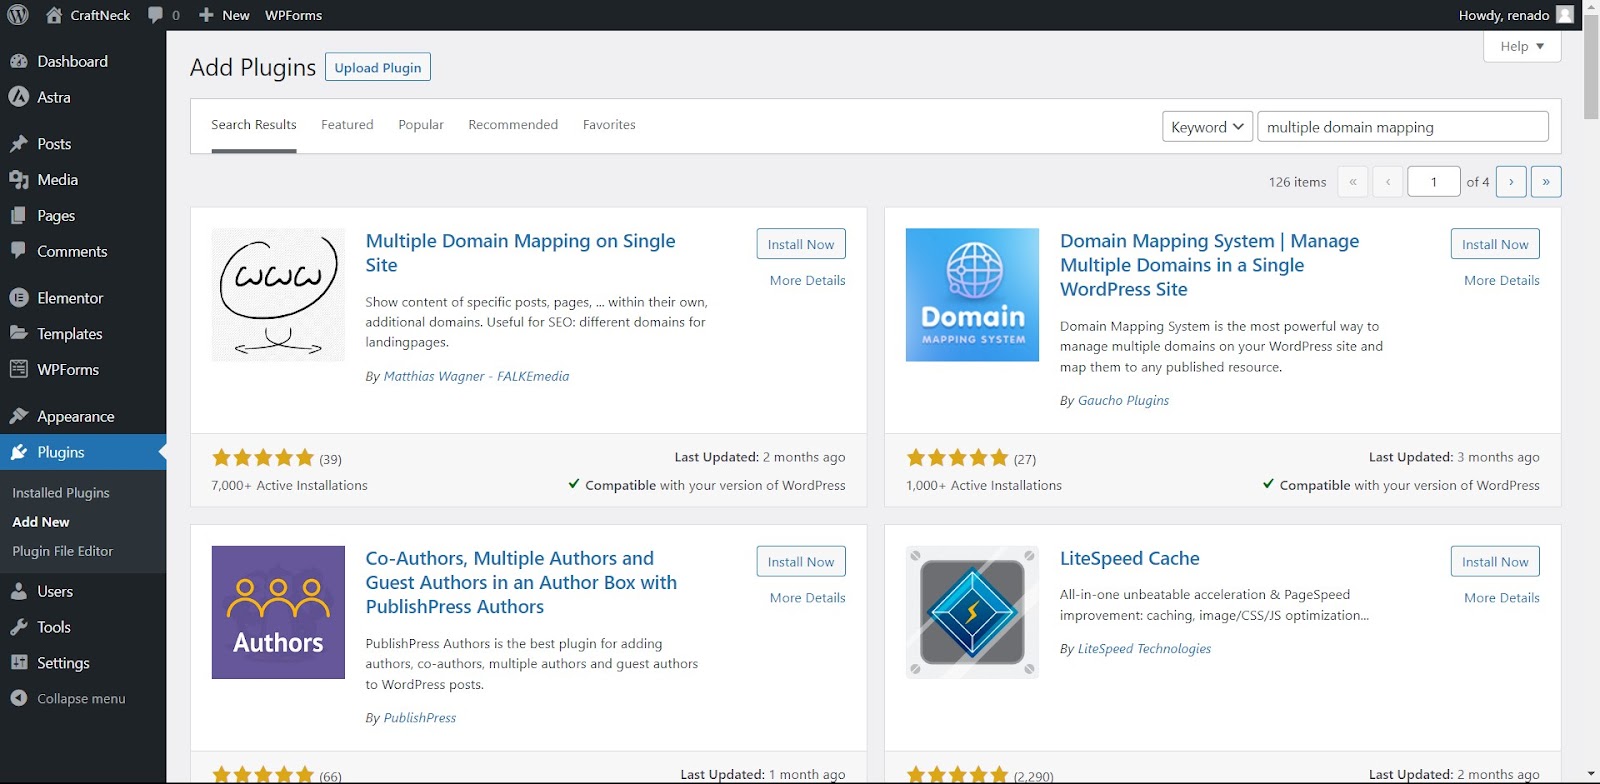Screen dimensions: 1600x784
Task: Open the Gaucho Plugins author link
Action: point(1123,400)
